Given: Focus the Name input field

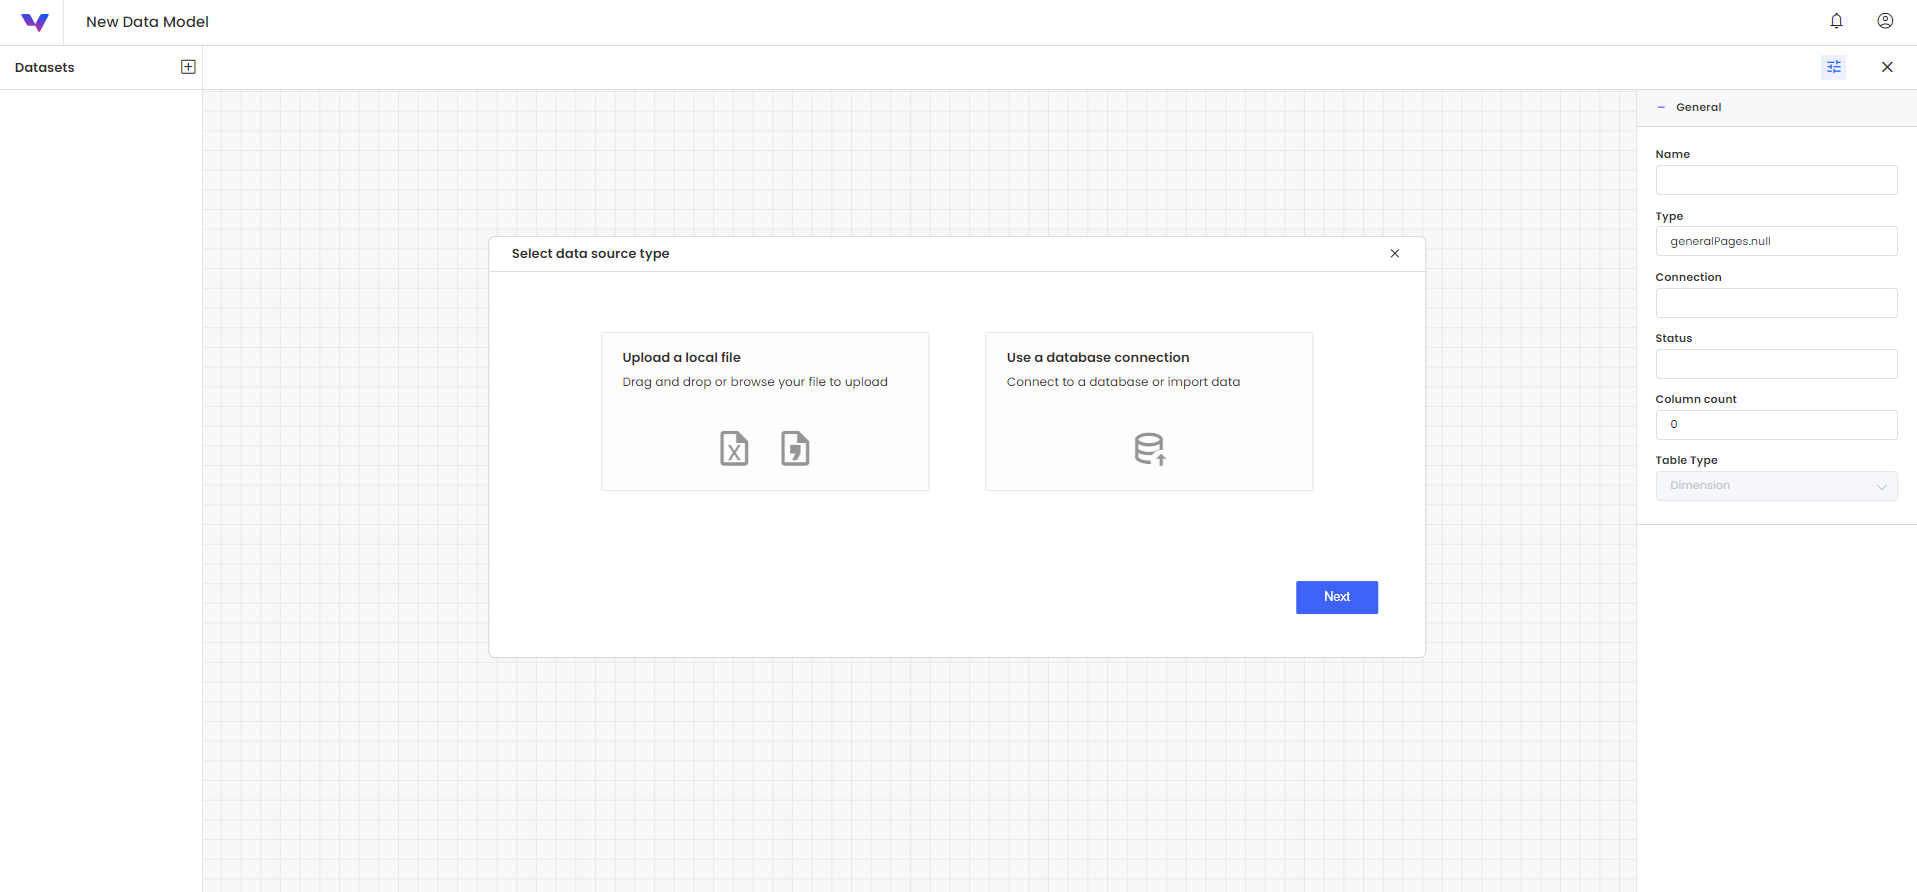Looking at the screenshot, I should click(1776, 180).
